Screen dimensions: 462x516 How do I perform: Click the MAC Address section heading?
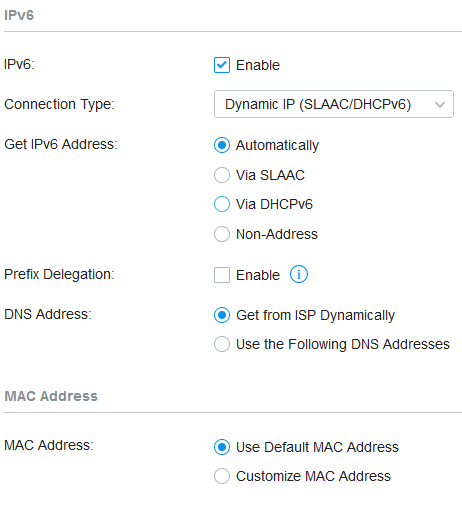(51, 396)
